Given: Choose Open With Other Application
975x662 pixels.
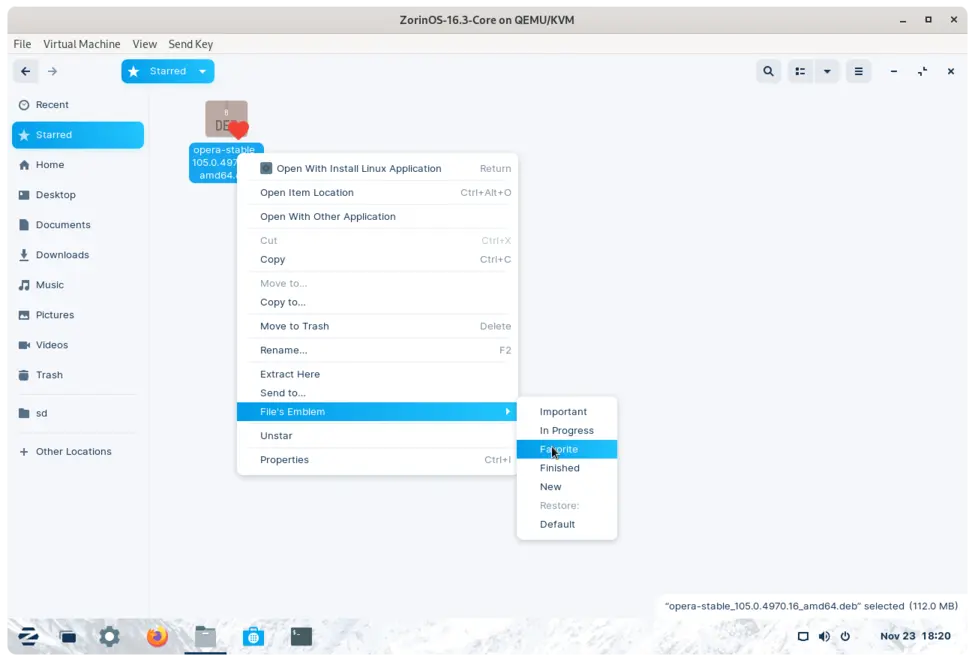Looking at the screenshot, I should tap(377, 216).
